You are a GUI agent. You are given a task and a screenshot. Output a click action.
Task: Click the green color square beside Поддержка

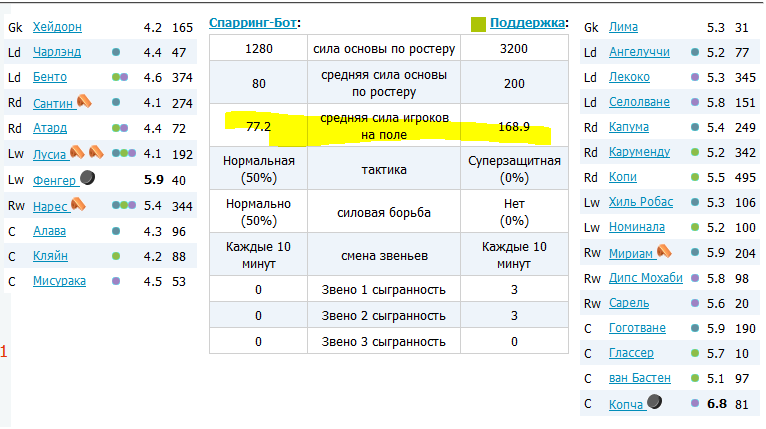pyautogui.click(x=478, y=24)
